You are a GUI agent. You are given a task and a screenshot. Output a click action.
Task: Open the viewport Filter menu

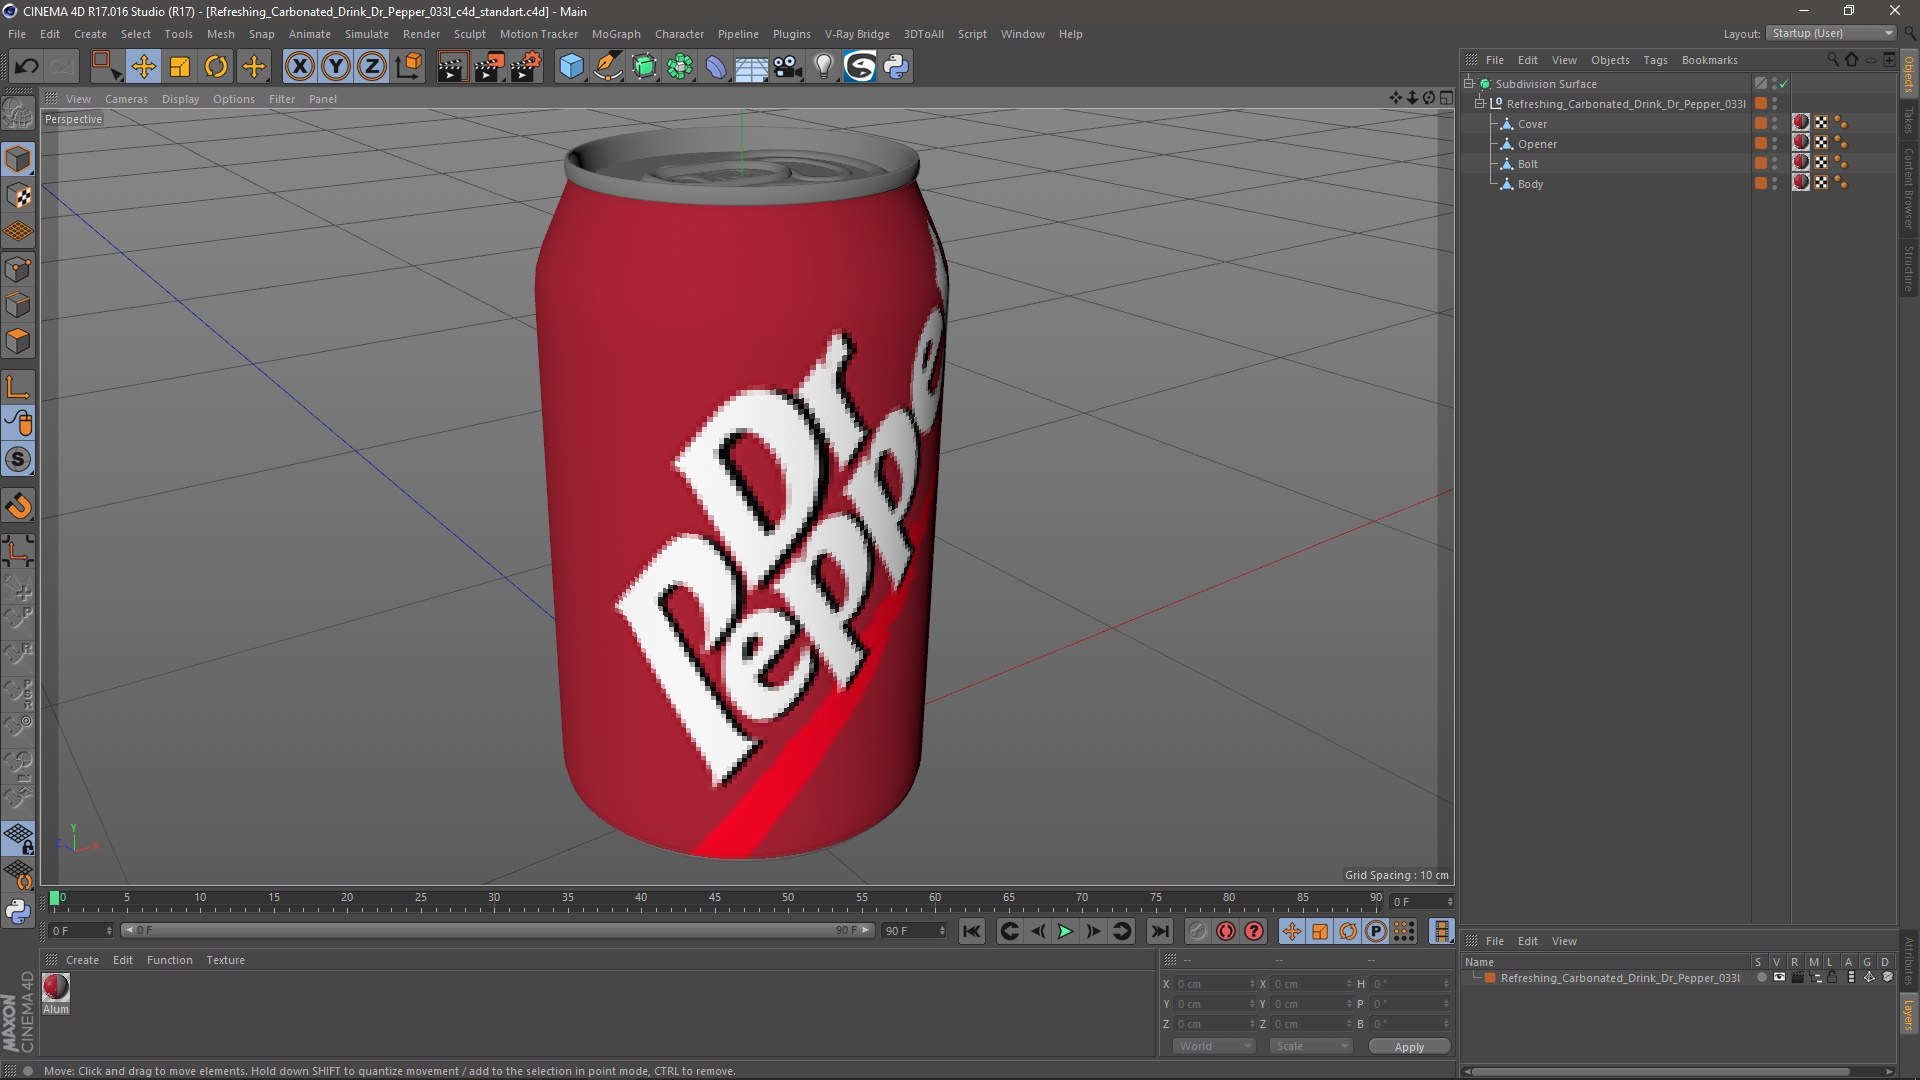pos(282,99)
